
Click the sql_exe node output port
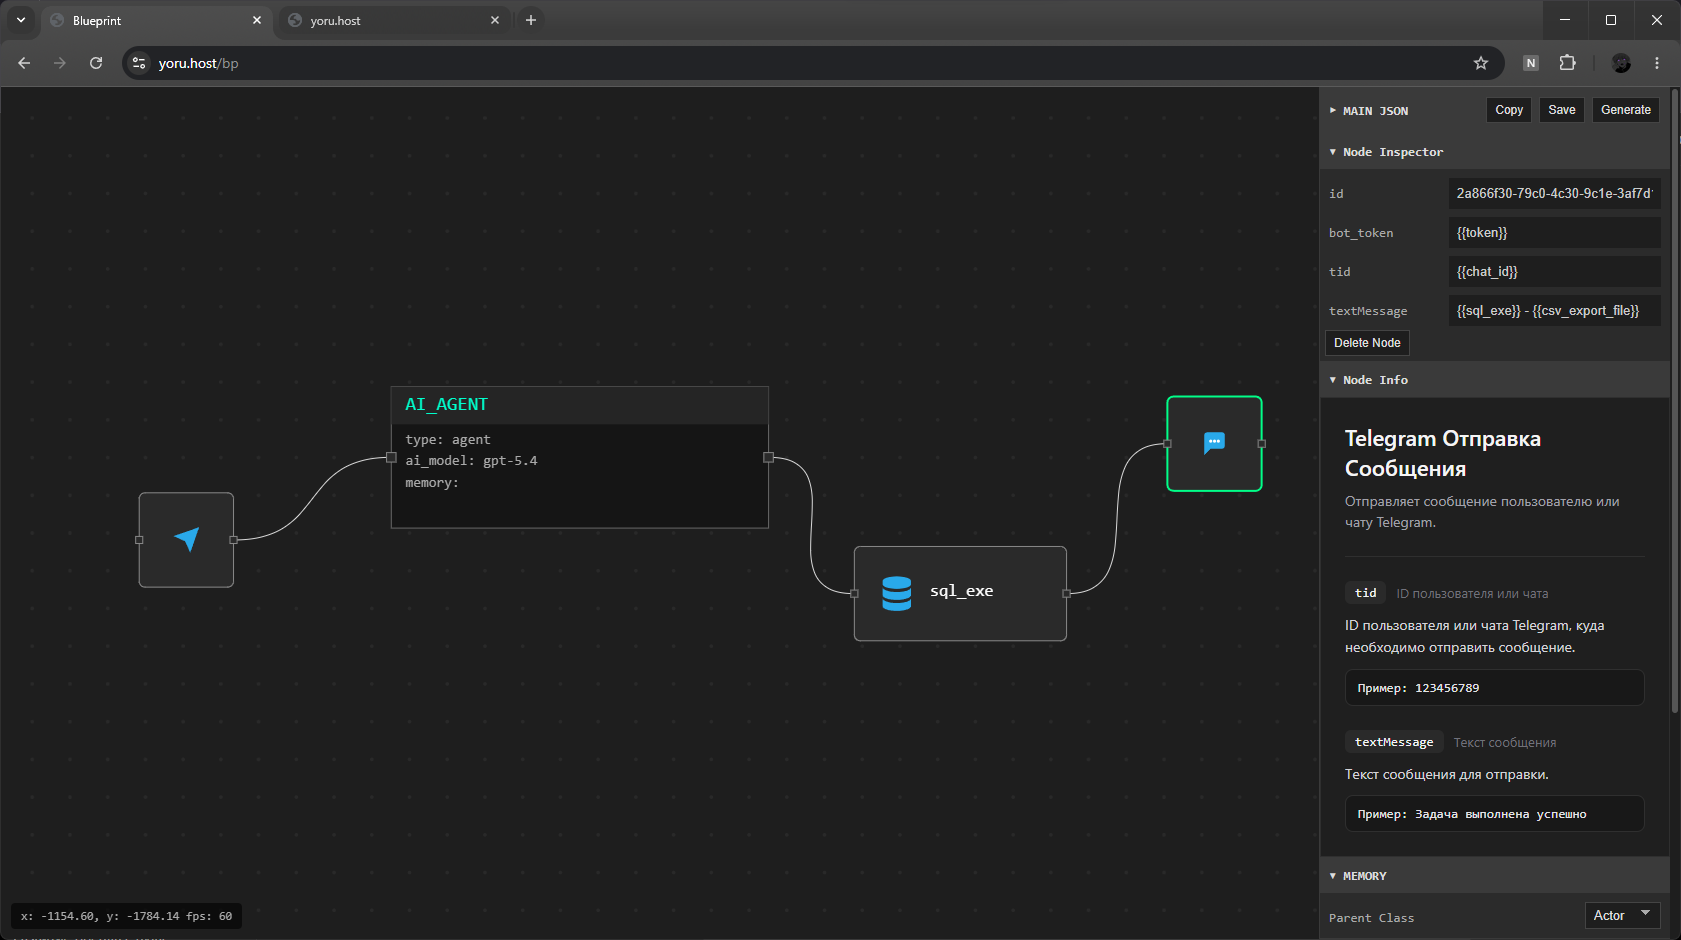click(1066, 593)
